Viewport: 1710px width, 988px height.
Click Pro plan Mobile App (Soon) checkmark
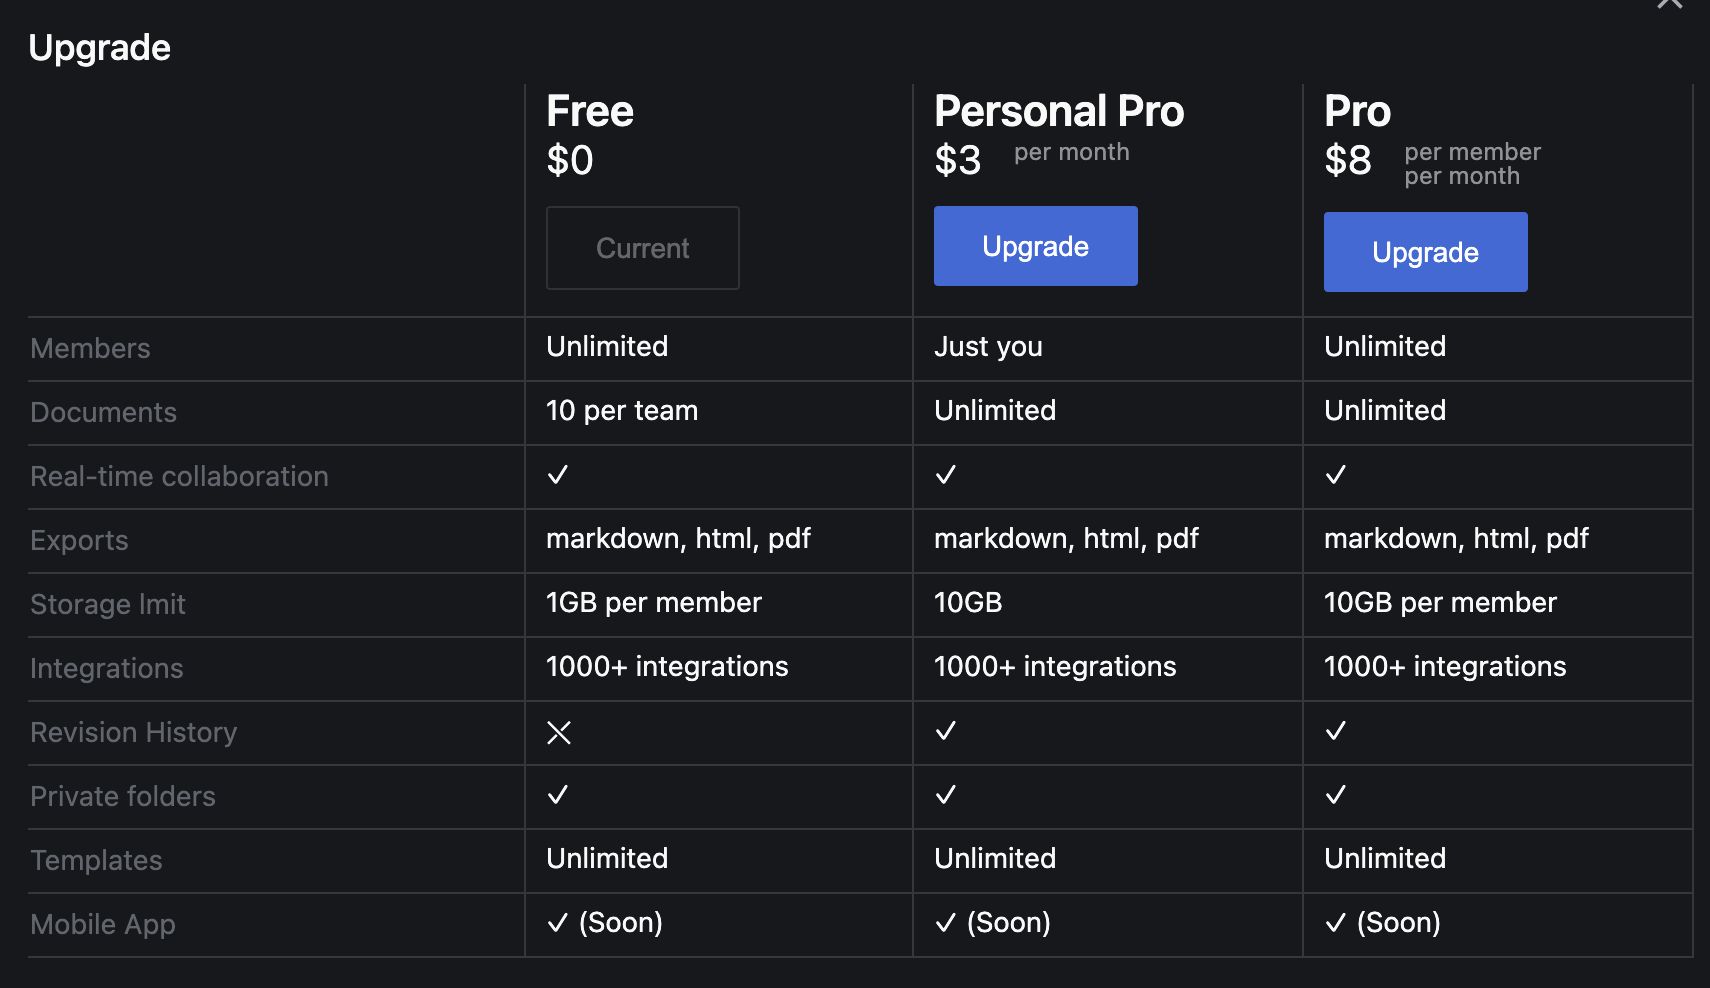pyautogui.click(x=1336, y=923)
